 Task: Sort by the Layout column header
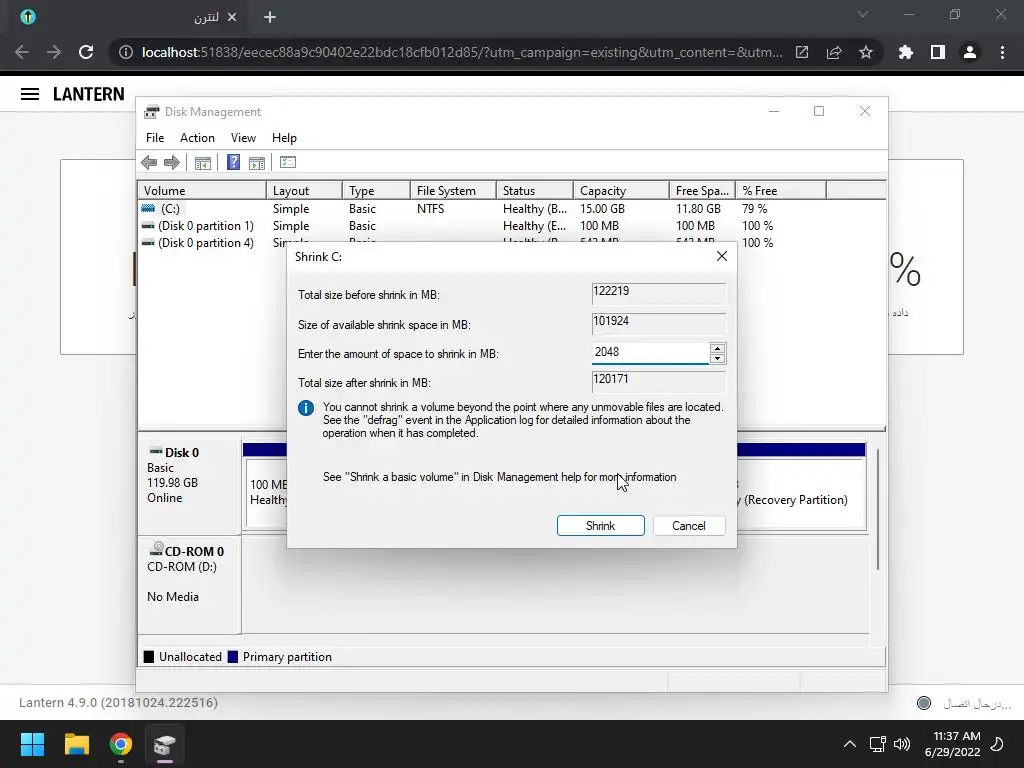coord(304,191)
